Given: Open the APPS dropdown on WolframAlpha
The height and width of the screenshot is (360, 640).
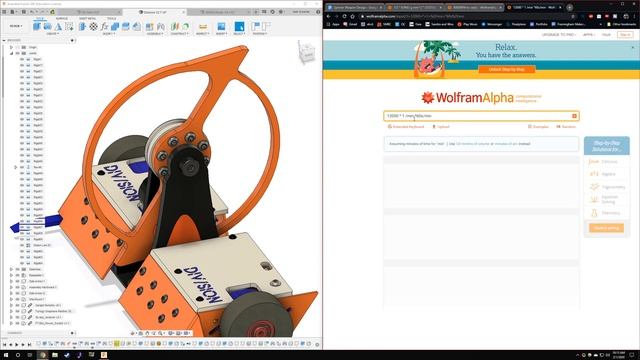Looking at the screenshot, I should click(x=588, y=35).
